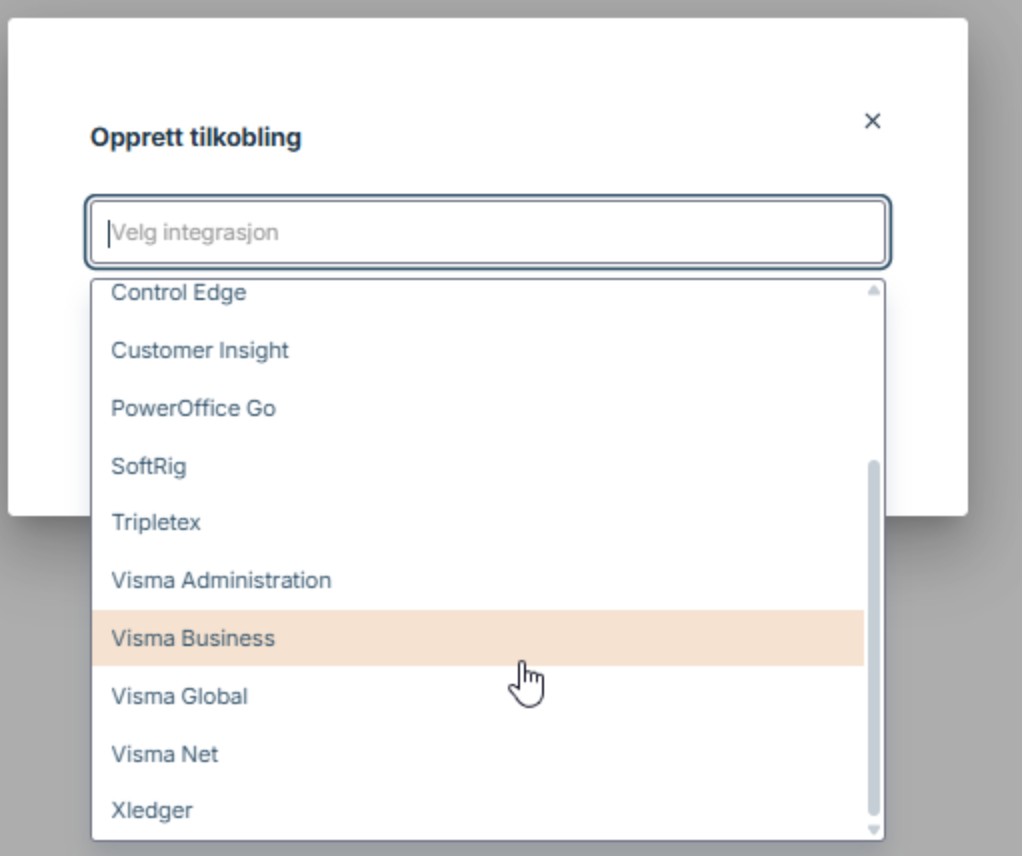
Task: Pick Xledger integration option
Action: (152, 810)
